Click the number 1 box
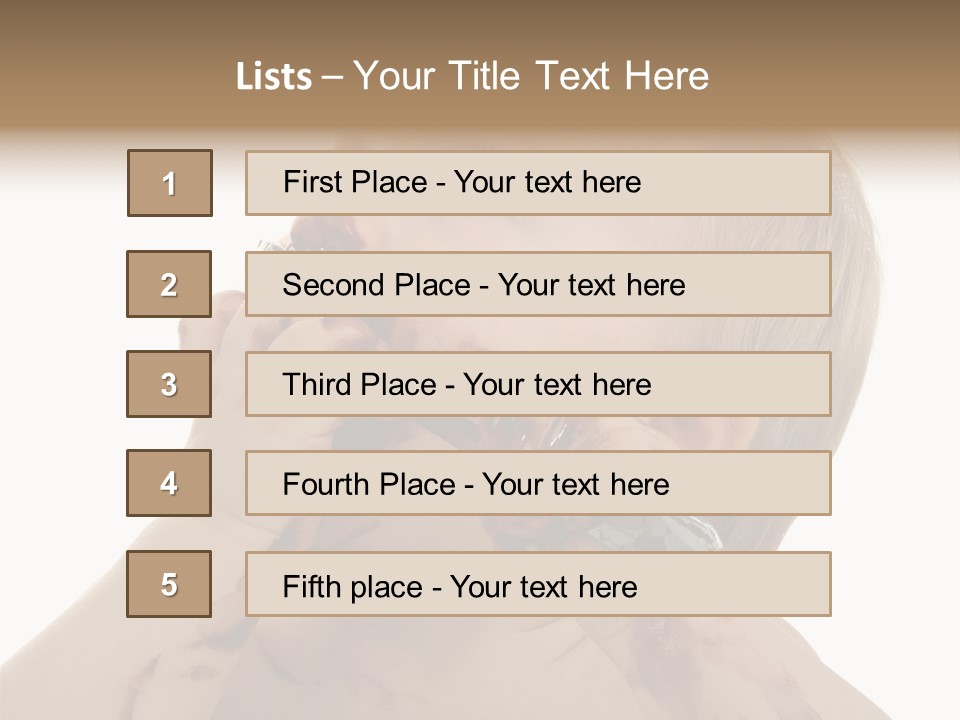Image resolution: width=960 pixels, height=720 pixels. click(170, 183)
